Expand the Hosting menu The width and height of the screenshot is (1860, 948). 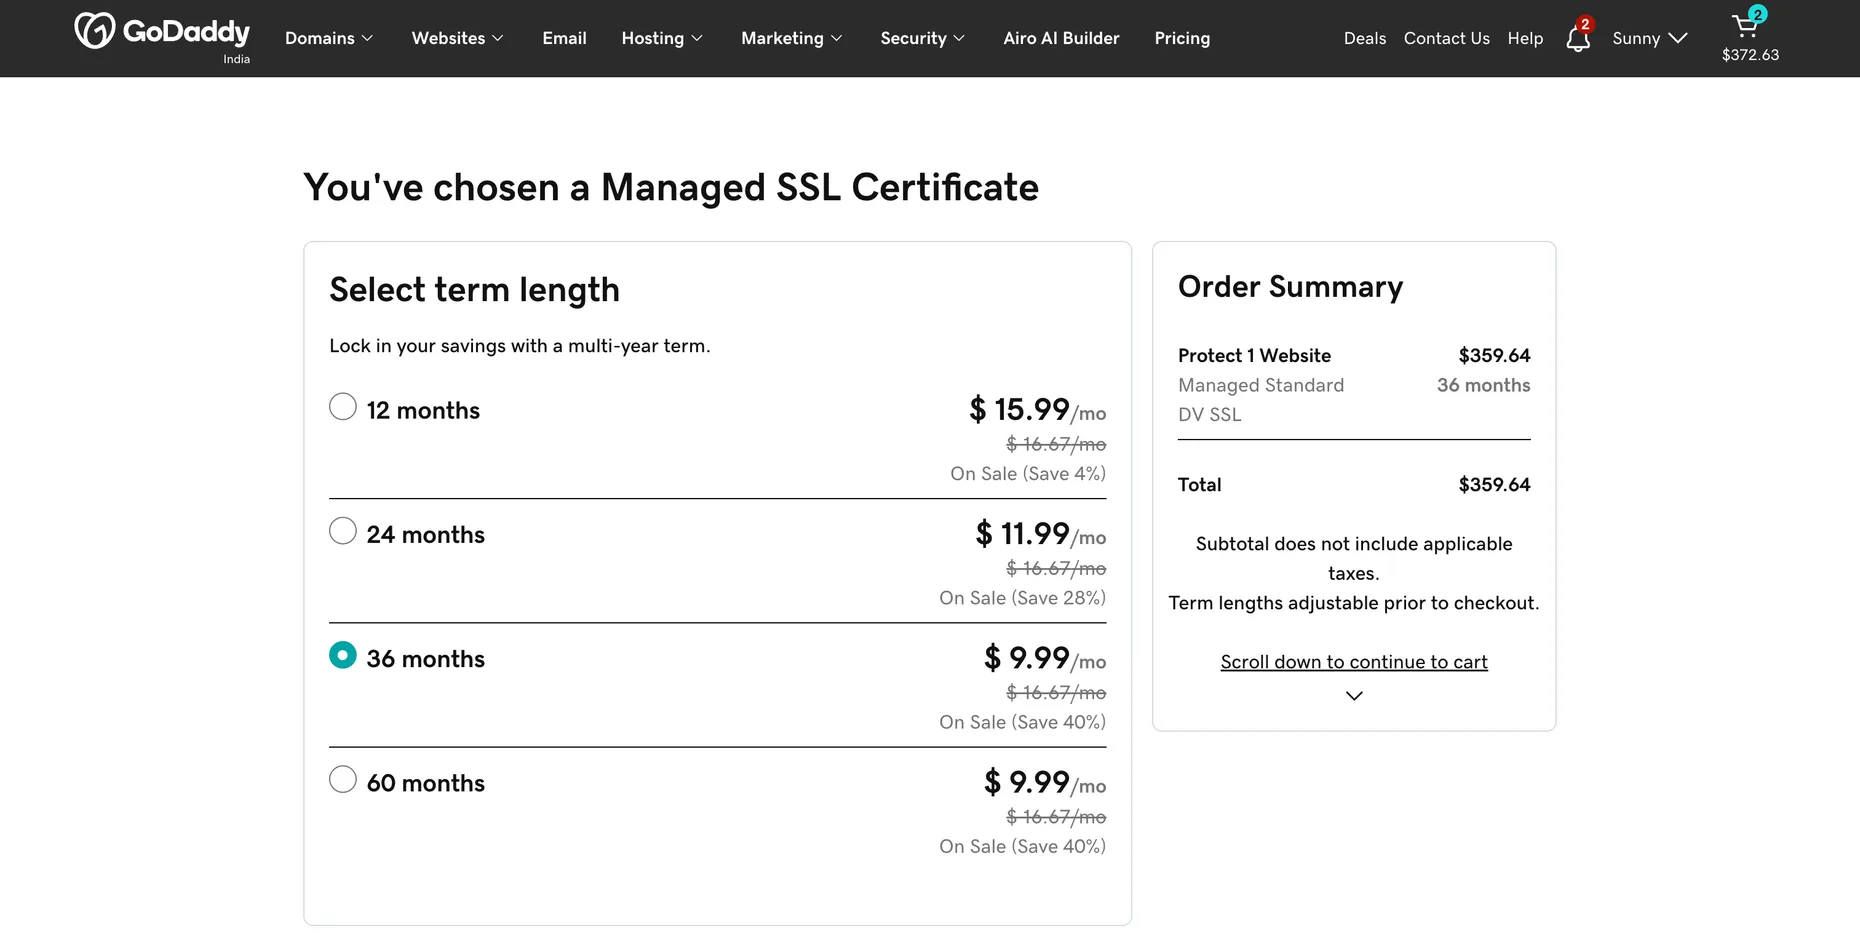click(x=662, y=38)
